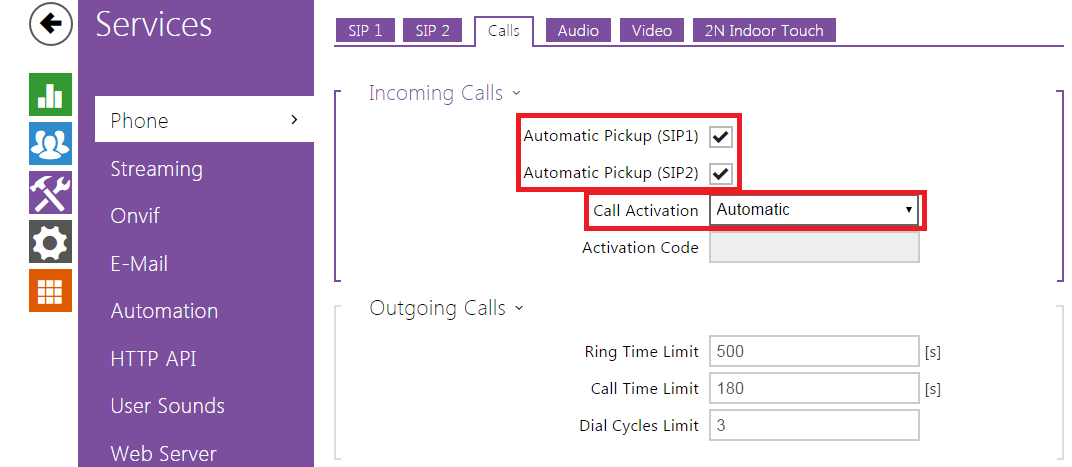Uncheck Automatic Pickup (SIP2) checkbox

pyautogui.click(x=721, y=173)
